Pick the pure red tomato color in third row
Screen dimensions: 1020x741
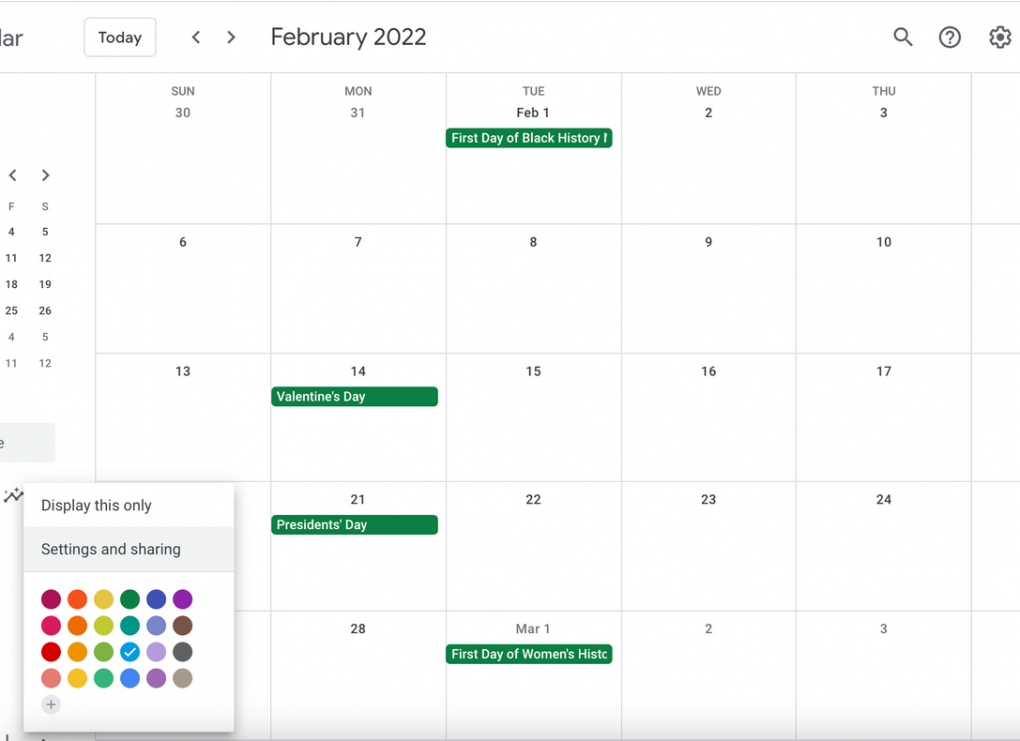(51, 651)
